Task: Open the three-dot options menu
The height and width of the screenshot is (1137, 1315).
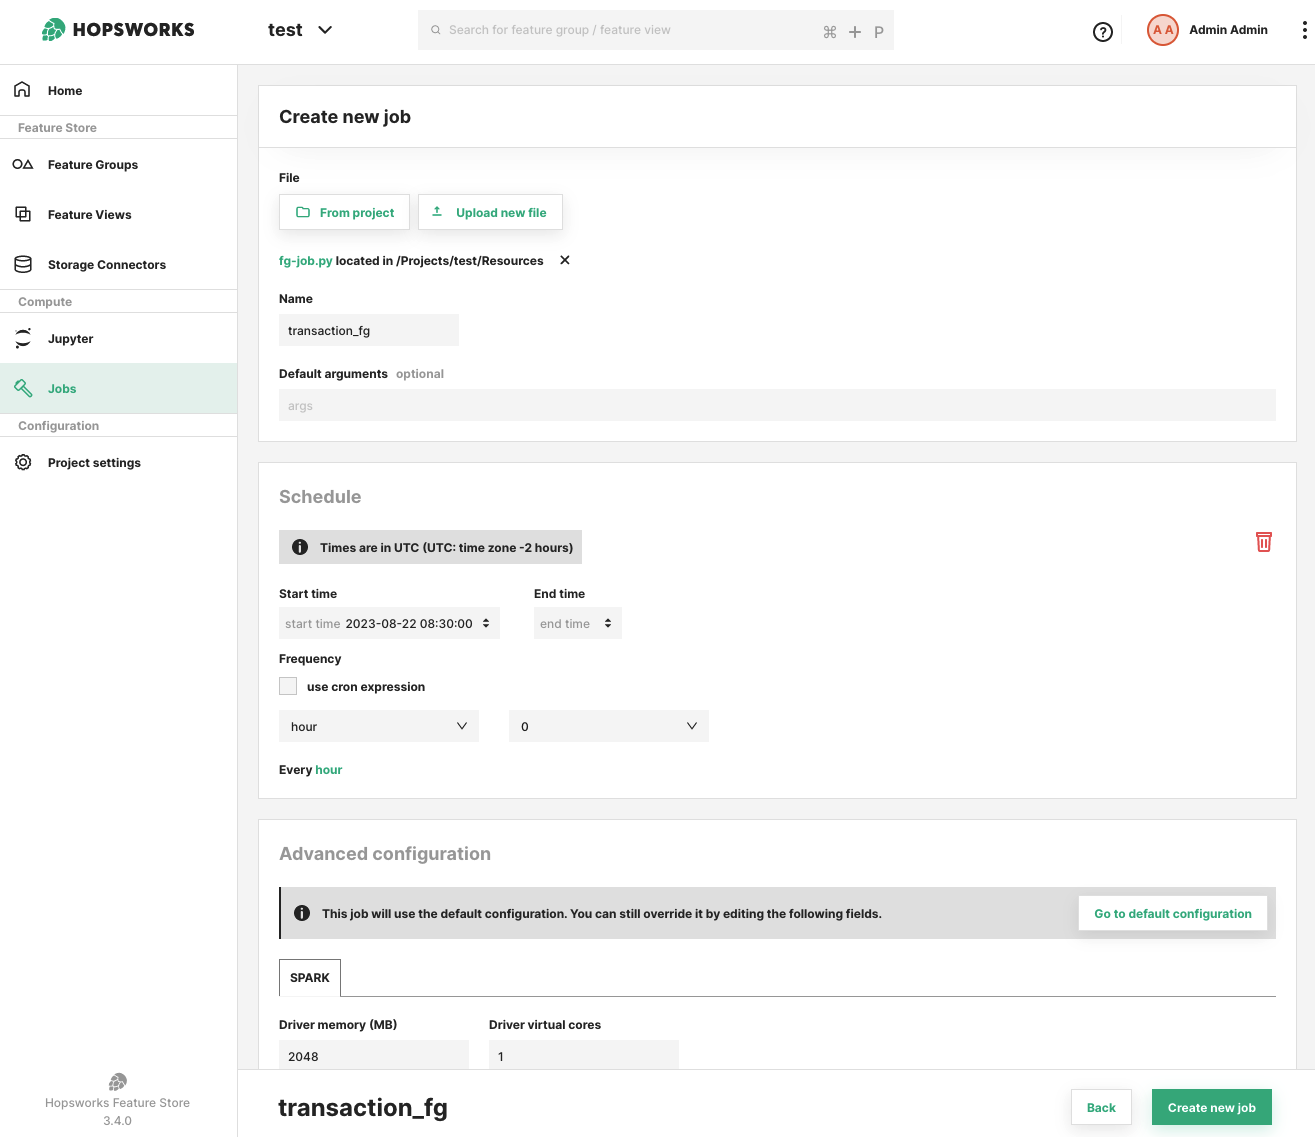Action: [x=1304, y=30]
